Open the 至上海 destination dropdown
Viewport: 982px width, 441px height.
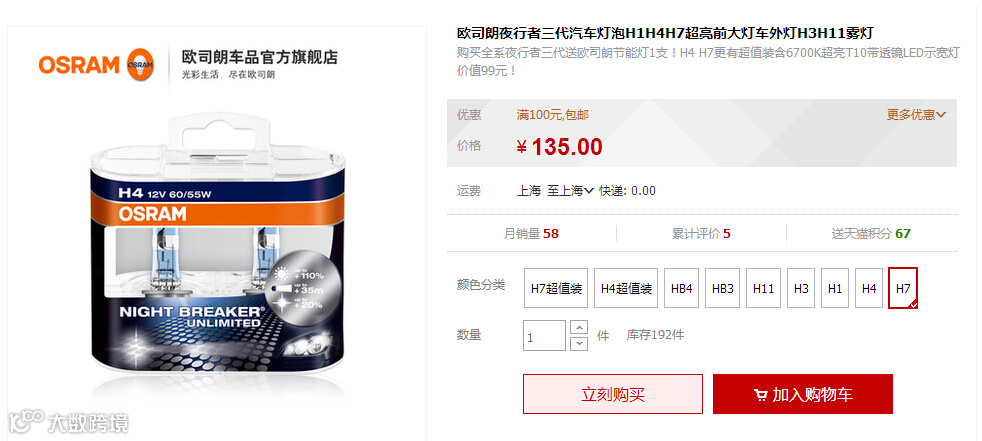[570, 190]
